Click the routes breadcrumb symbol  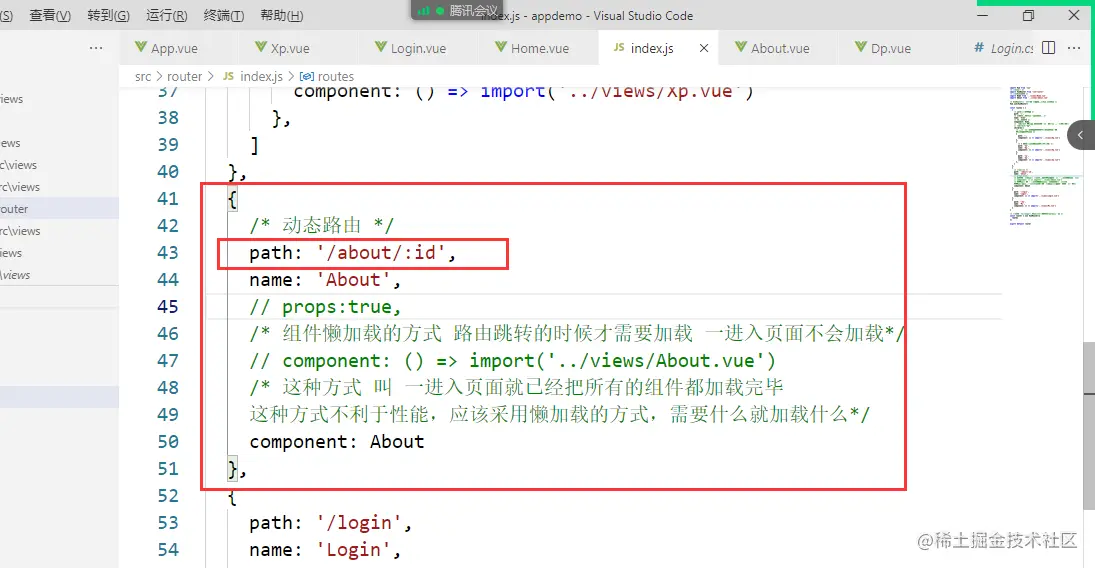(x=327, y=76)
